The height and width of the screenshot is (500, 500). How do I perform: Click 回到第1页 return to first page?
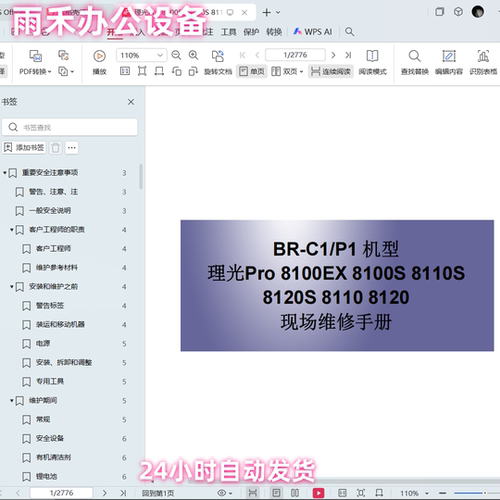tap(158, 493)
